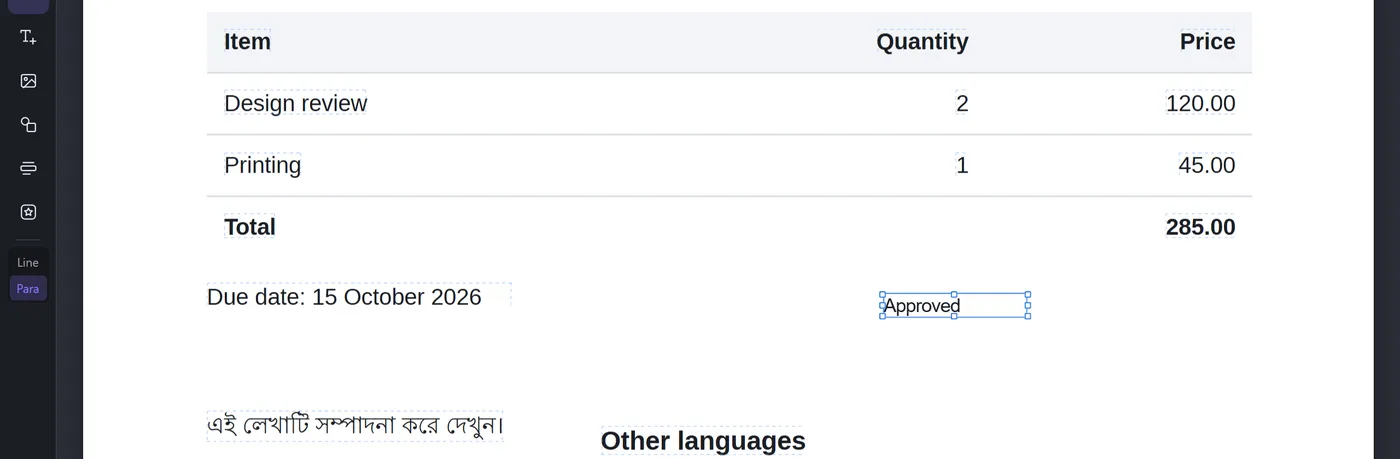Select the Insert Image tool
The width and height of the screenshot is (1400, 459).
point(28,81)
